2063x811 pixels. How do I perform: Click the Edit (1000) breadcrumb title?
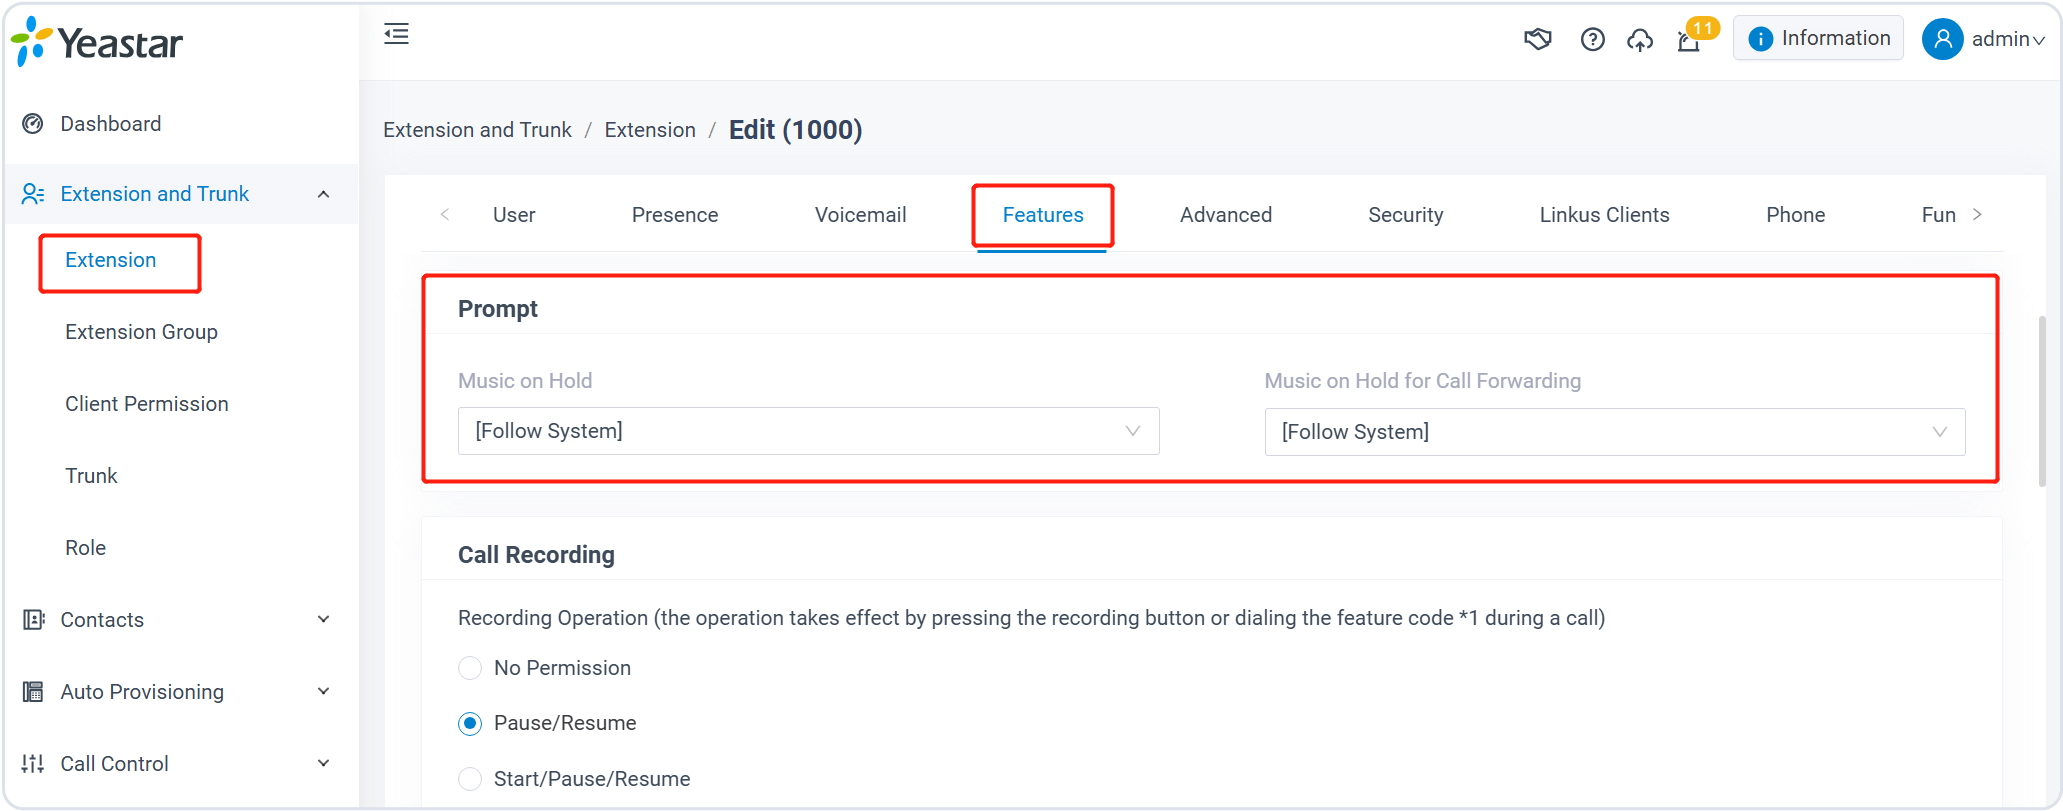point(795,130)
